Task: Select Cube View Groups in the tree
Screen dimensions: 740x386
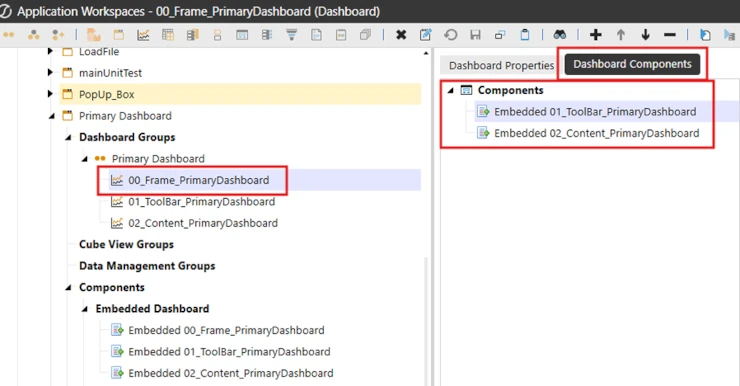Action: point(126,244)
